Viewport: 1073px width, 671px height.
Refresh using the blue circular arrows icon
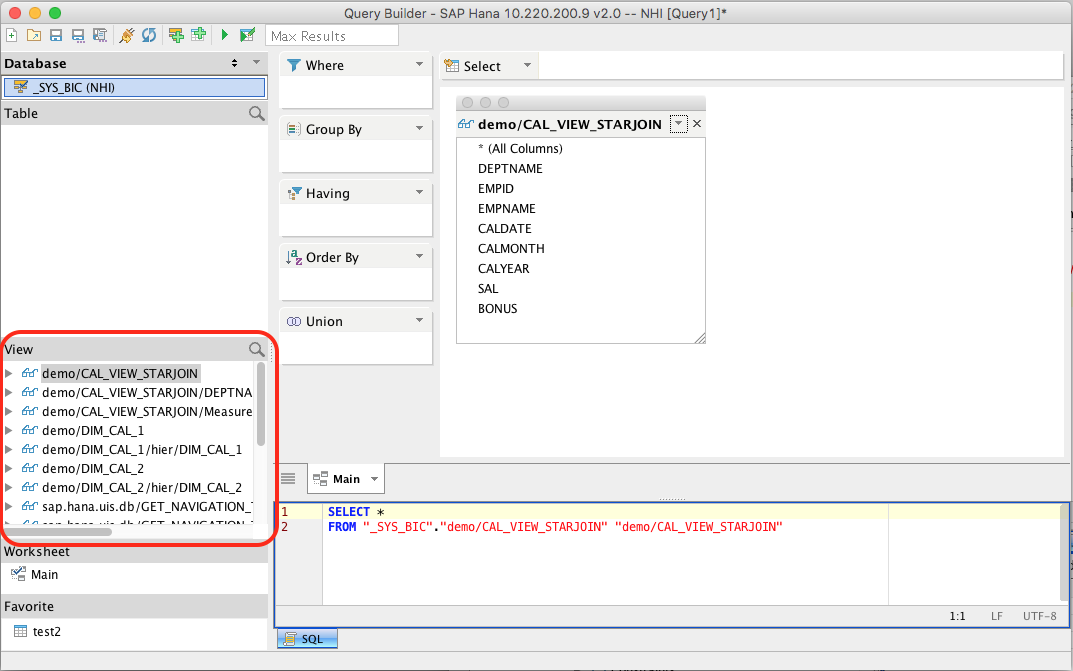coord(148,35)
